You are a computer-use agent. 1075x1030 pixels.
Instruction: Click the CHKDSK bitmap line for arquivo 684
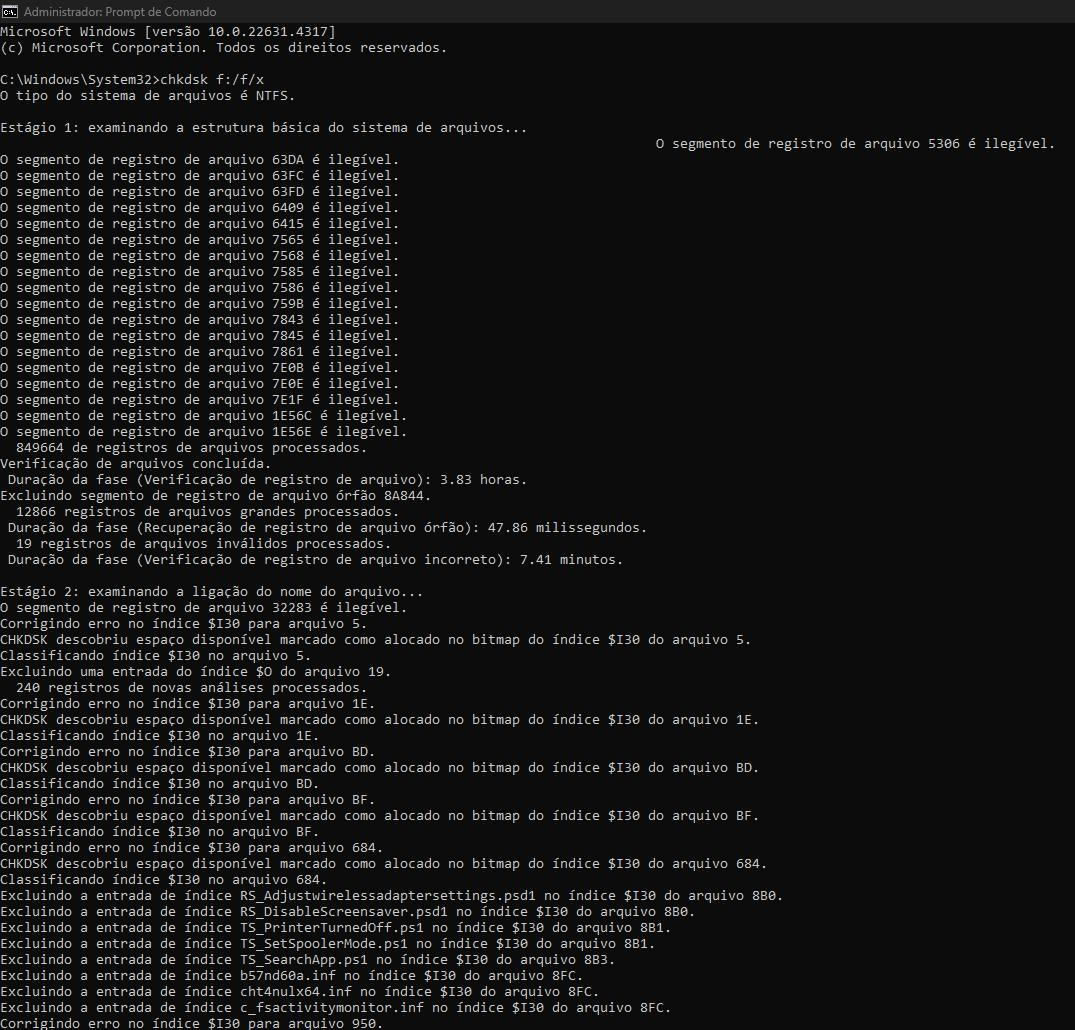tap(384, 863)
